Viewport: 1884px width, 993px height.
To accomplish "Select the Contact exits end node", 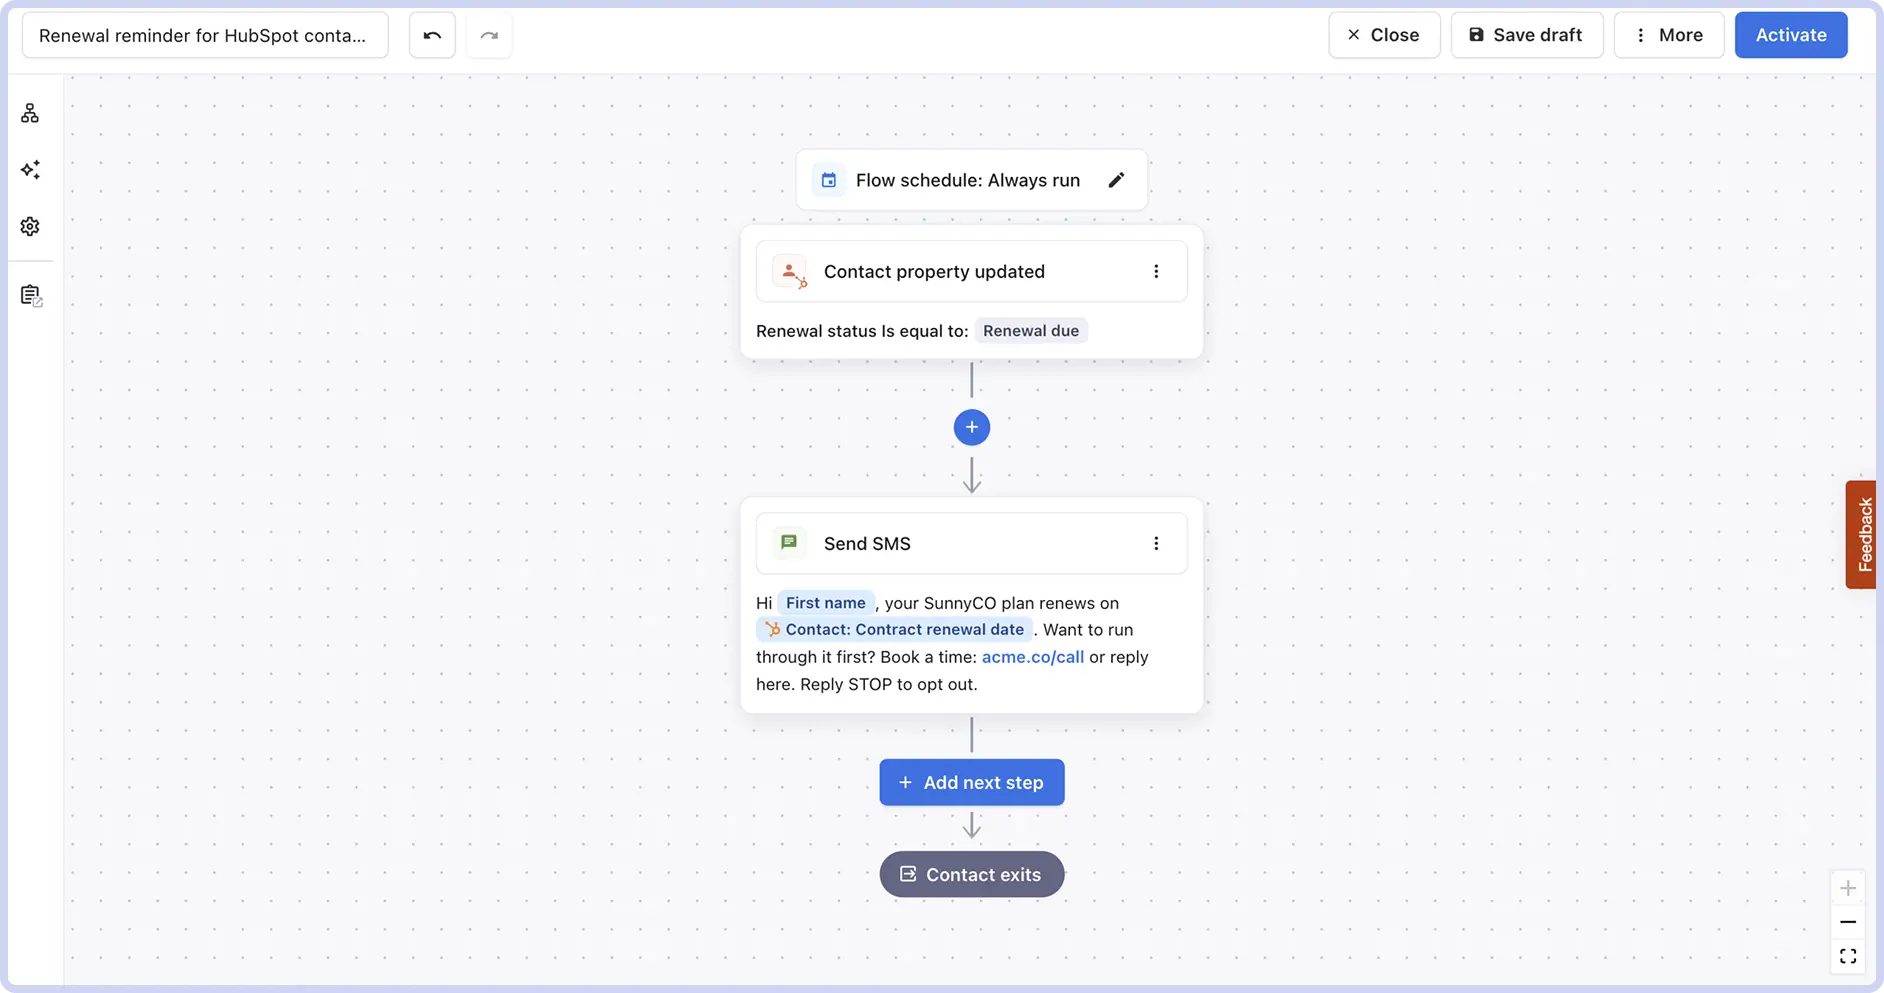I will click(972, 874).
